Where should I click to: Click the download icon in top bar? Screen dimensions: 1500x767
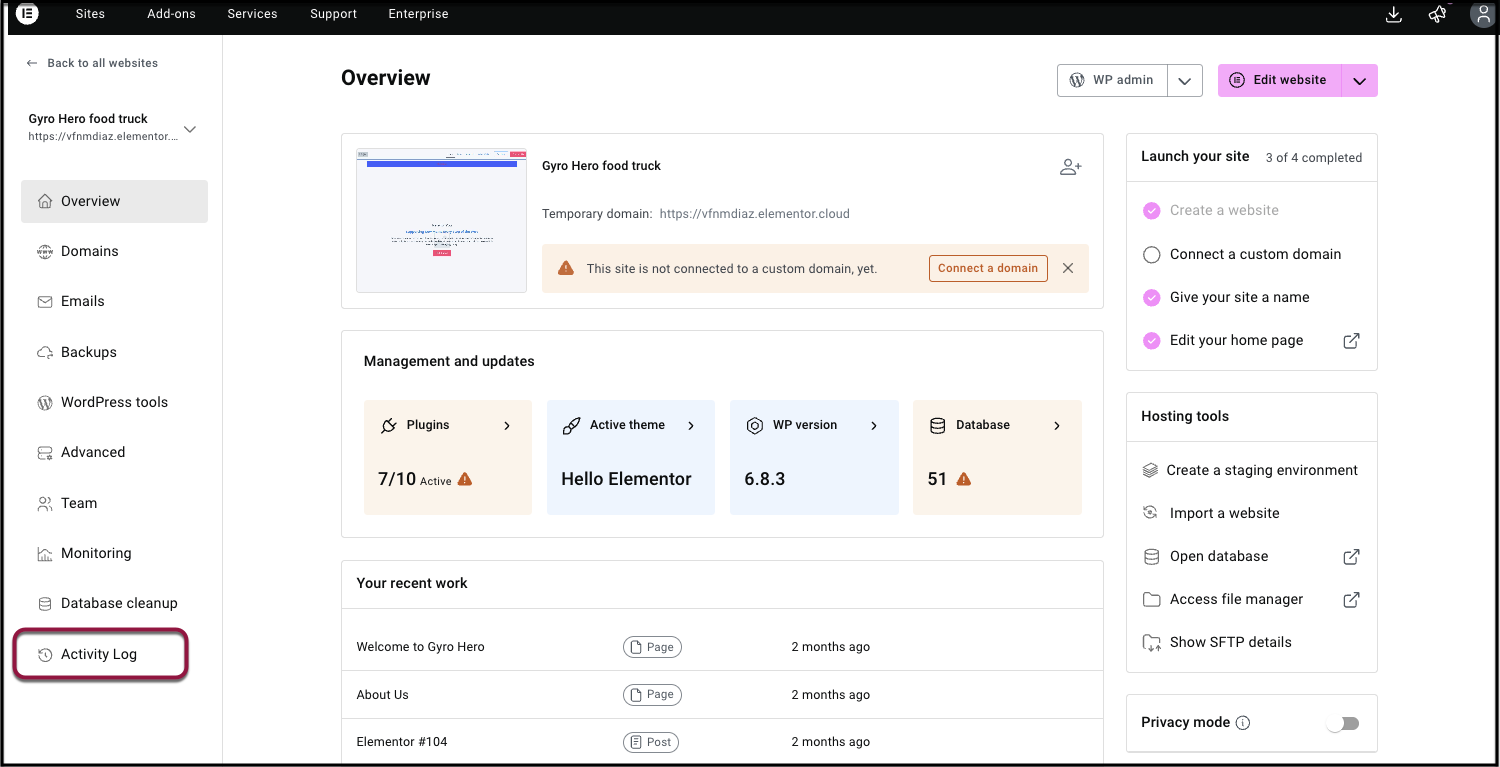coord(1393,14)
